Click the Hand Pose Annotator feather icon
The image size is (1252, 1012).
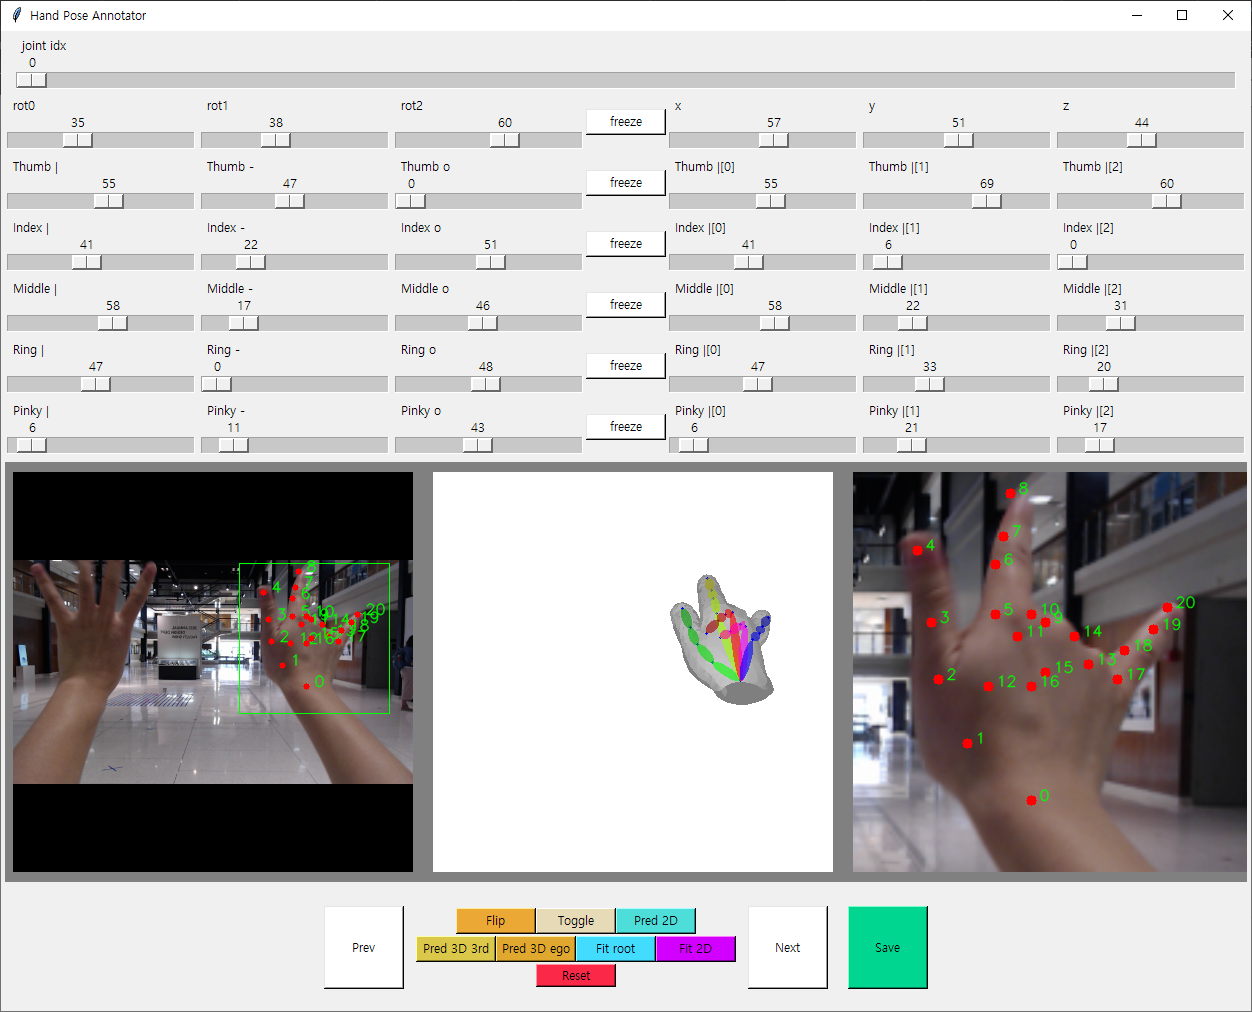(x=16, y=15)
